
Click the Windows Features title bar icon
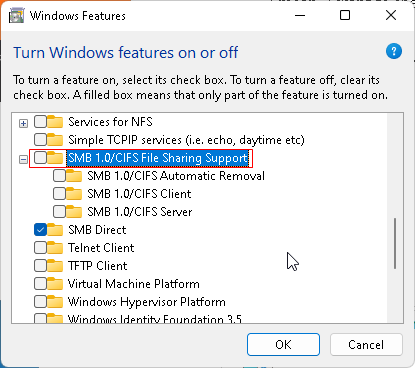point(17,16)
